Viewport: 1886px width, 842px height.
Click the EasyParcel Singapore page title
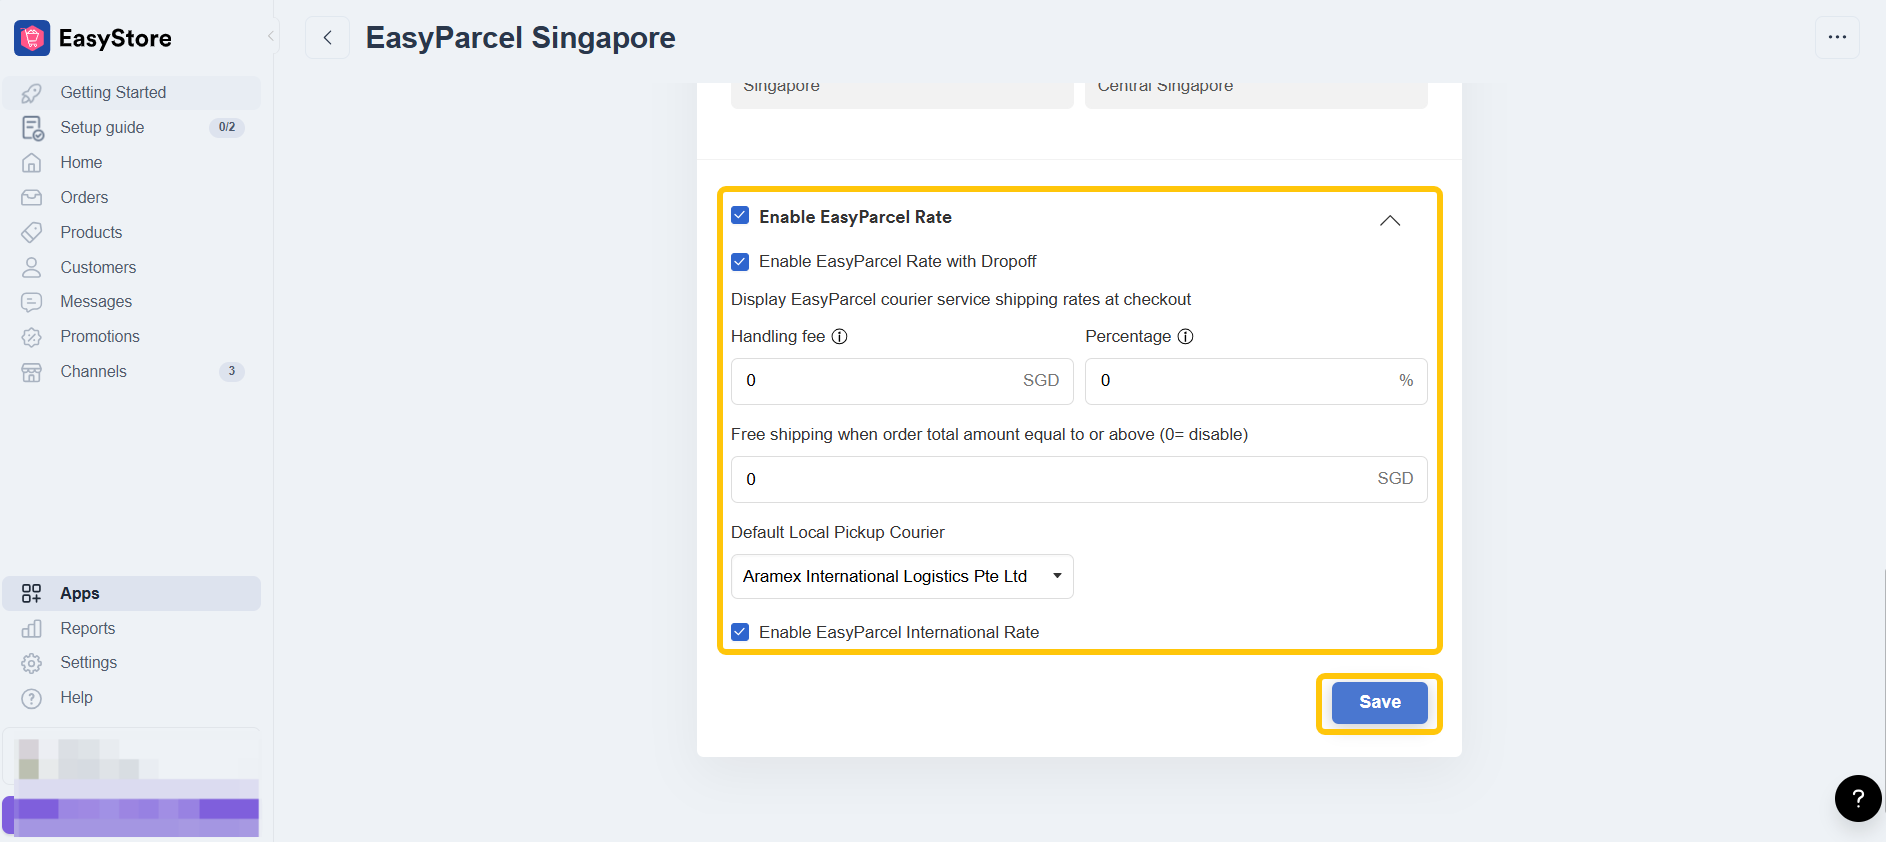[520, 38]
